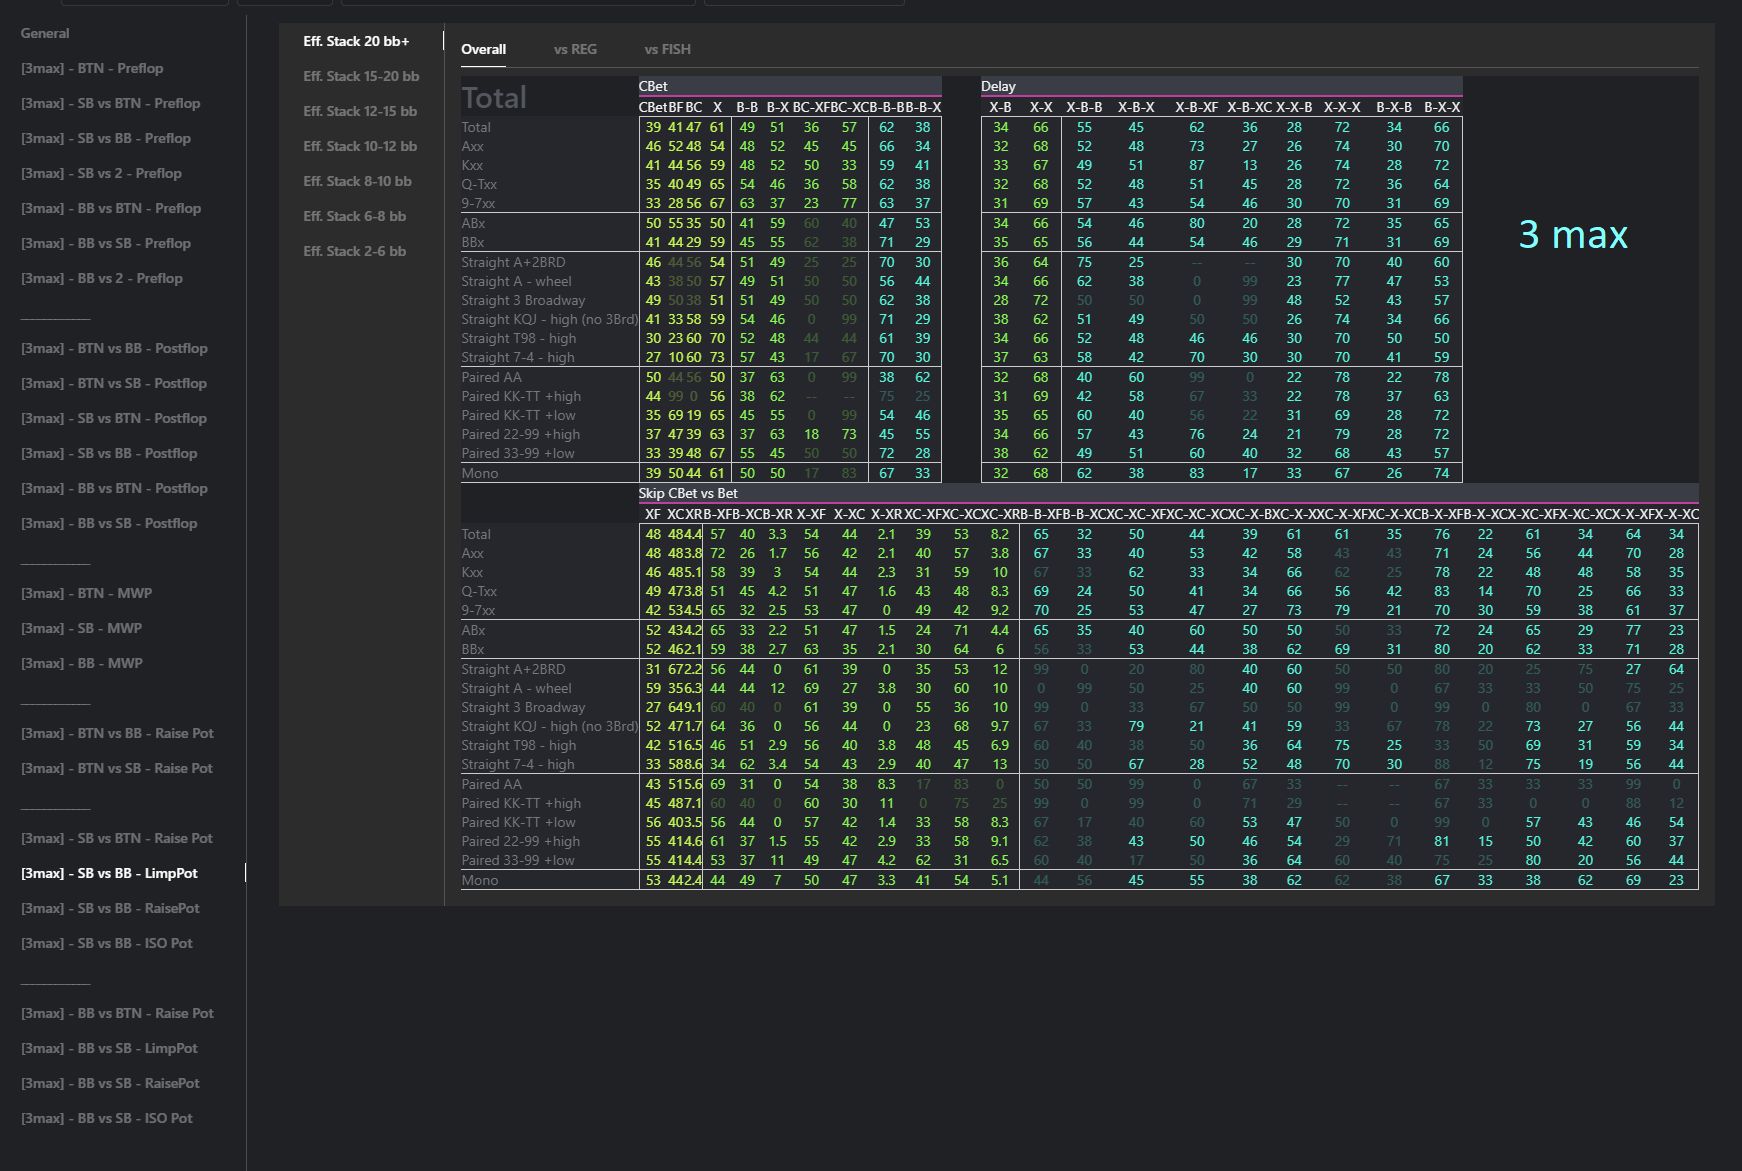The width and height of the screenshot is (1742, 1171).
Task: Select the Overall tab
Action: coord(483,49)
